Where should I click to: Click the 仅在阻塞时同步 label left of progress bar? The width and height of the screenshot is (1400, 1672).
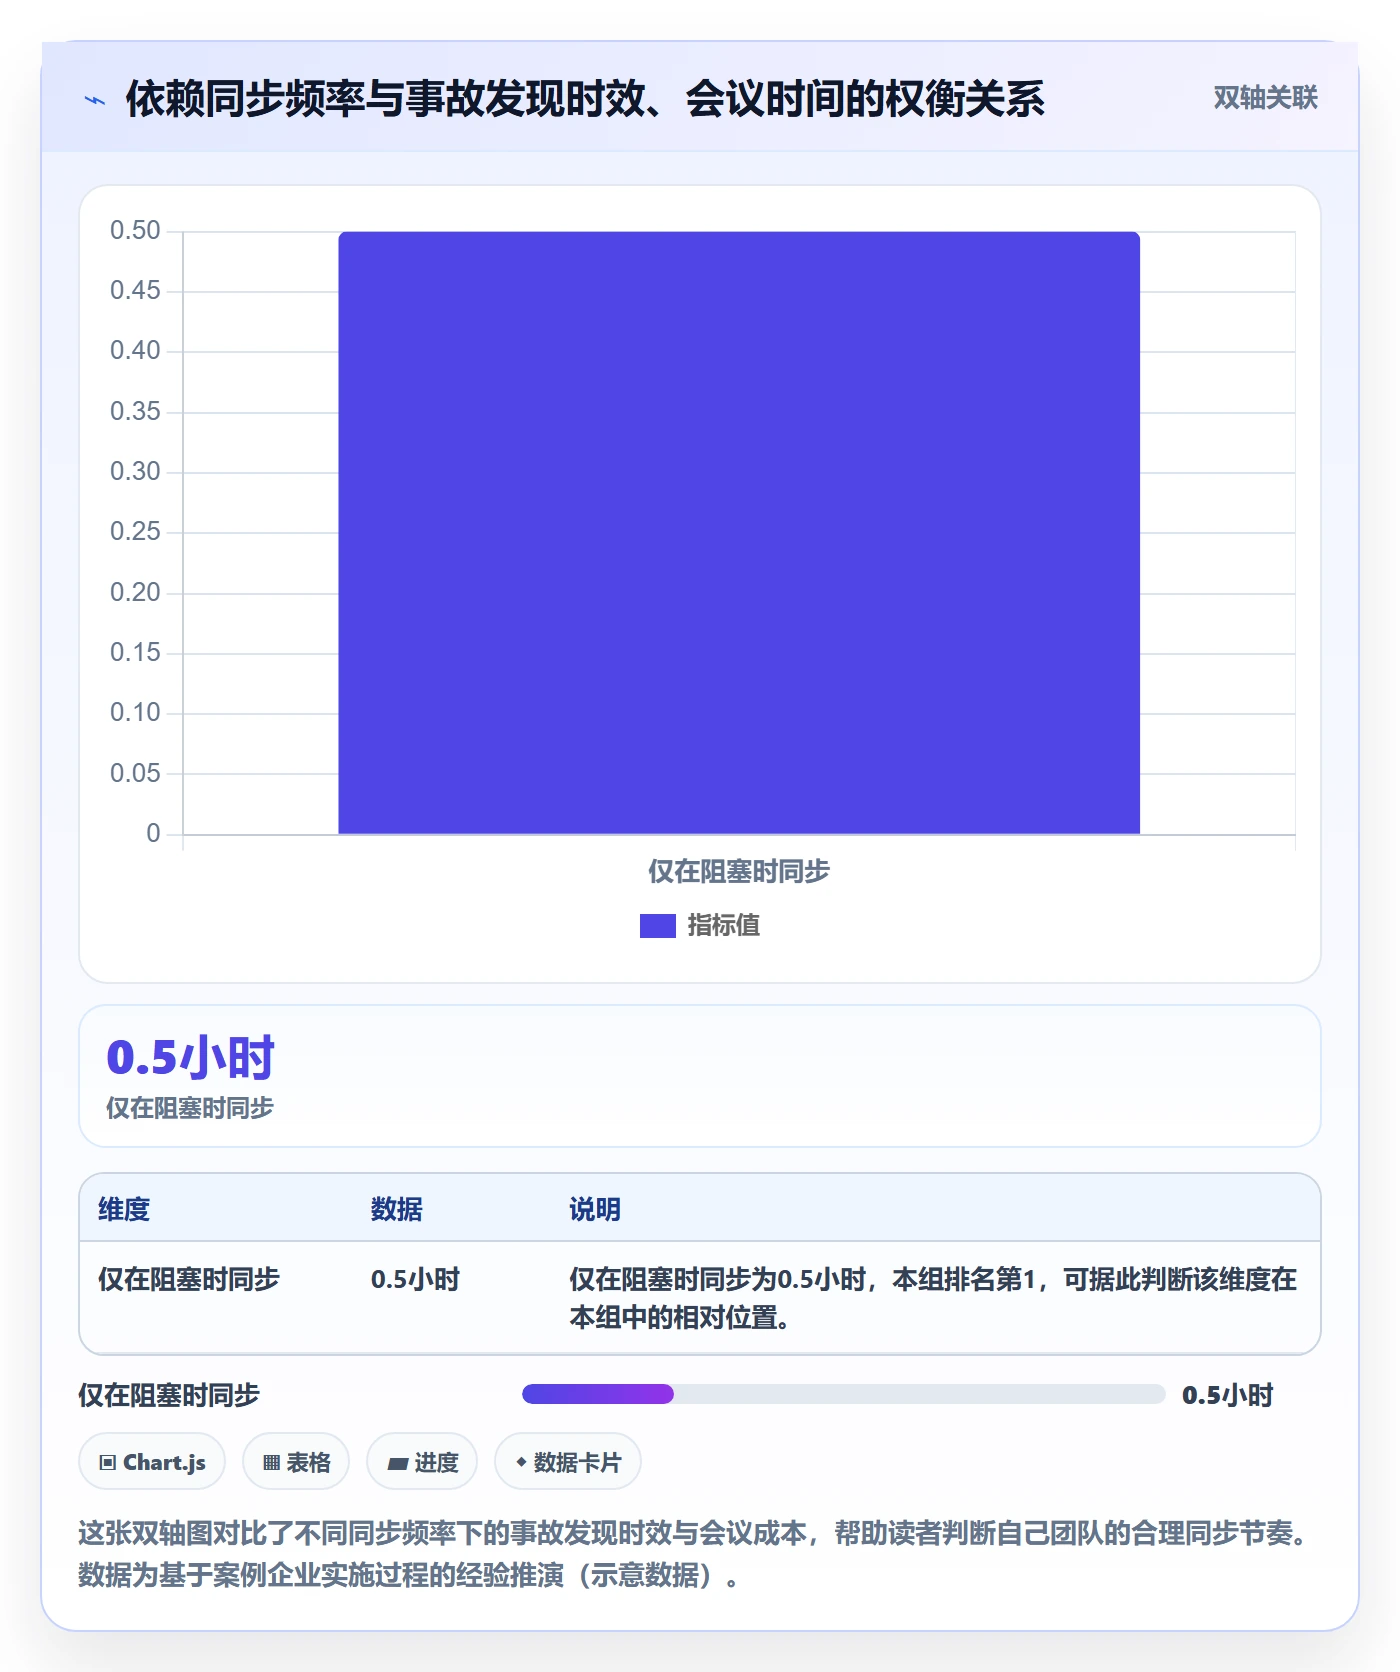point(169,1396)
